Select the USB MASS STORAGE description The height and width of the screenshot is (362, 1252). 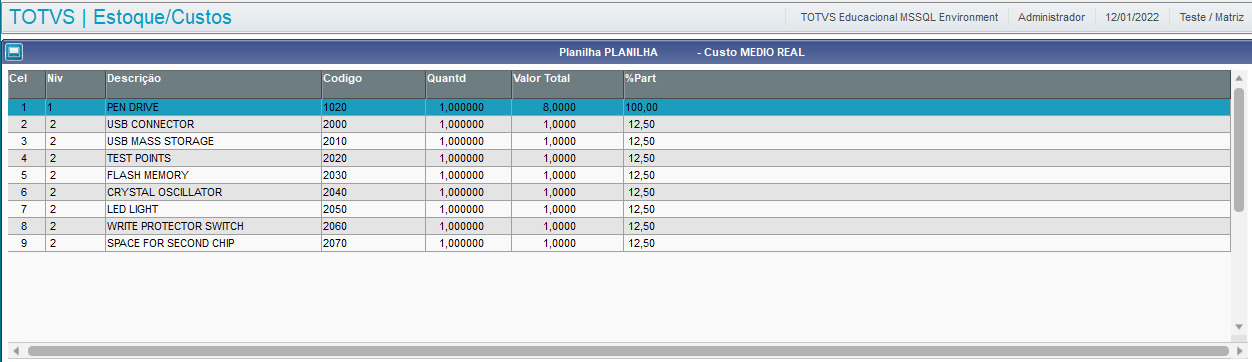tap(160, 141)
